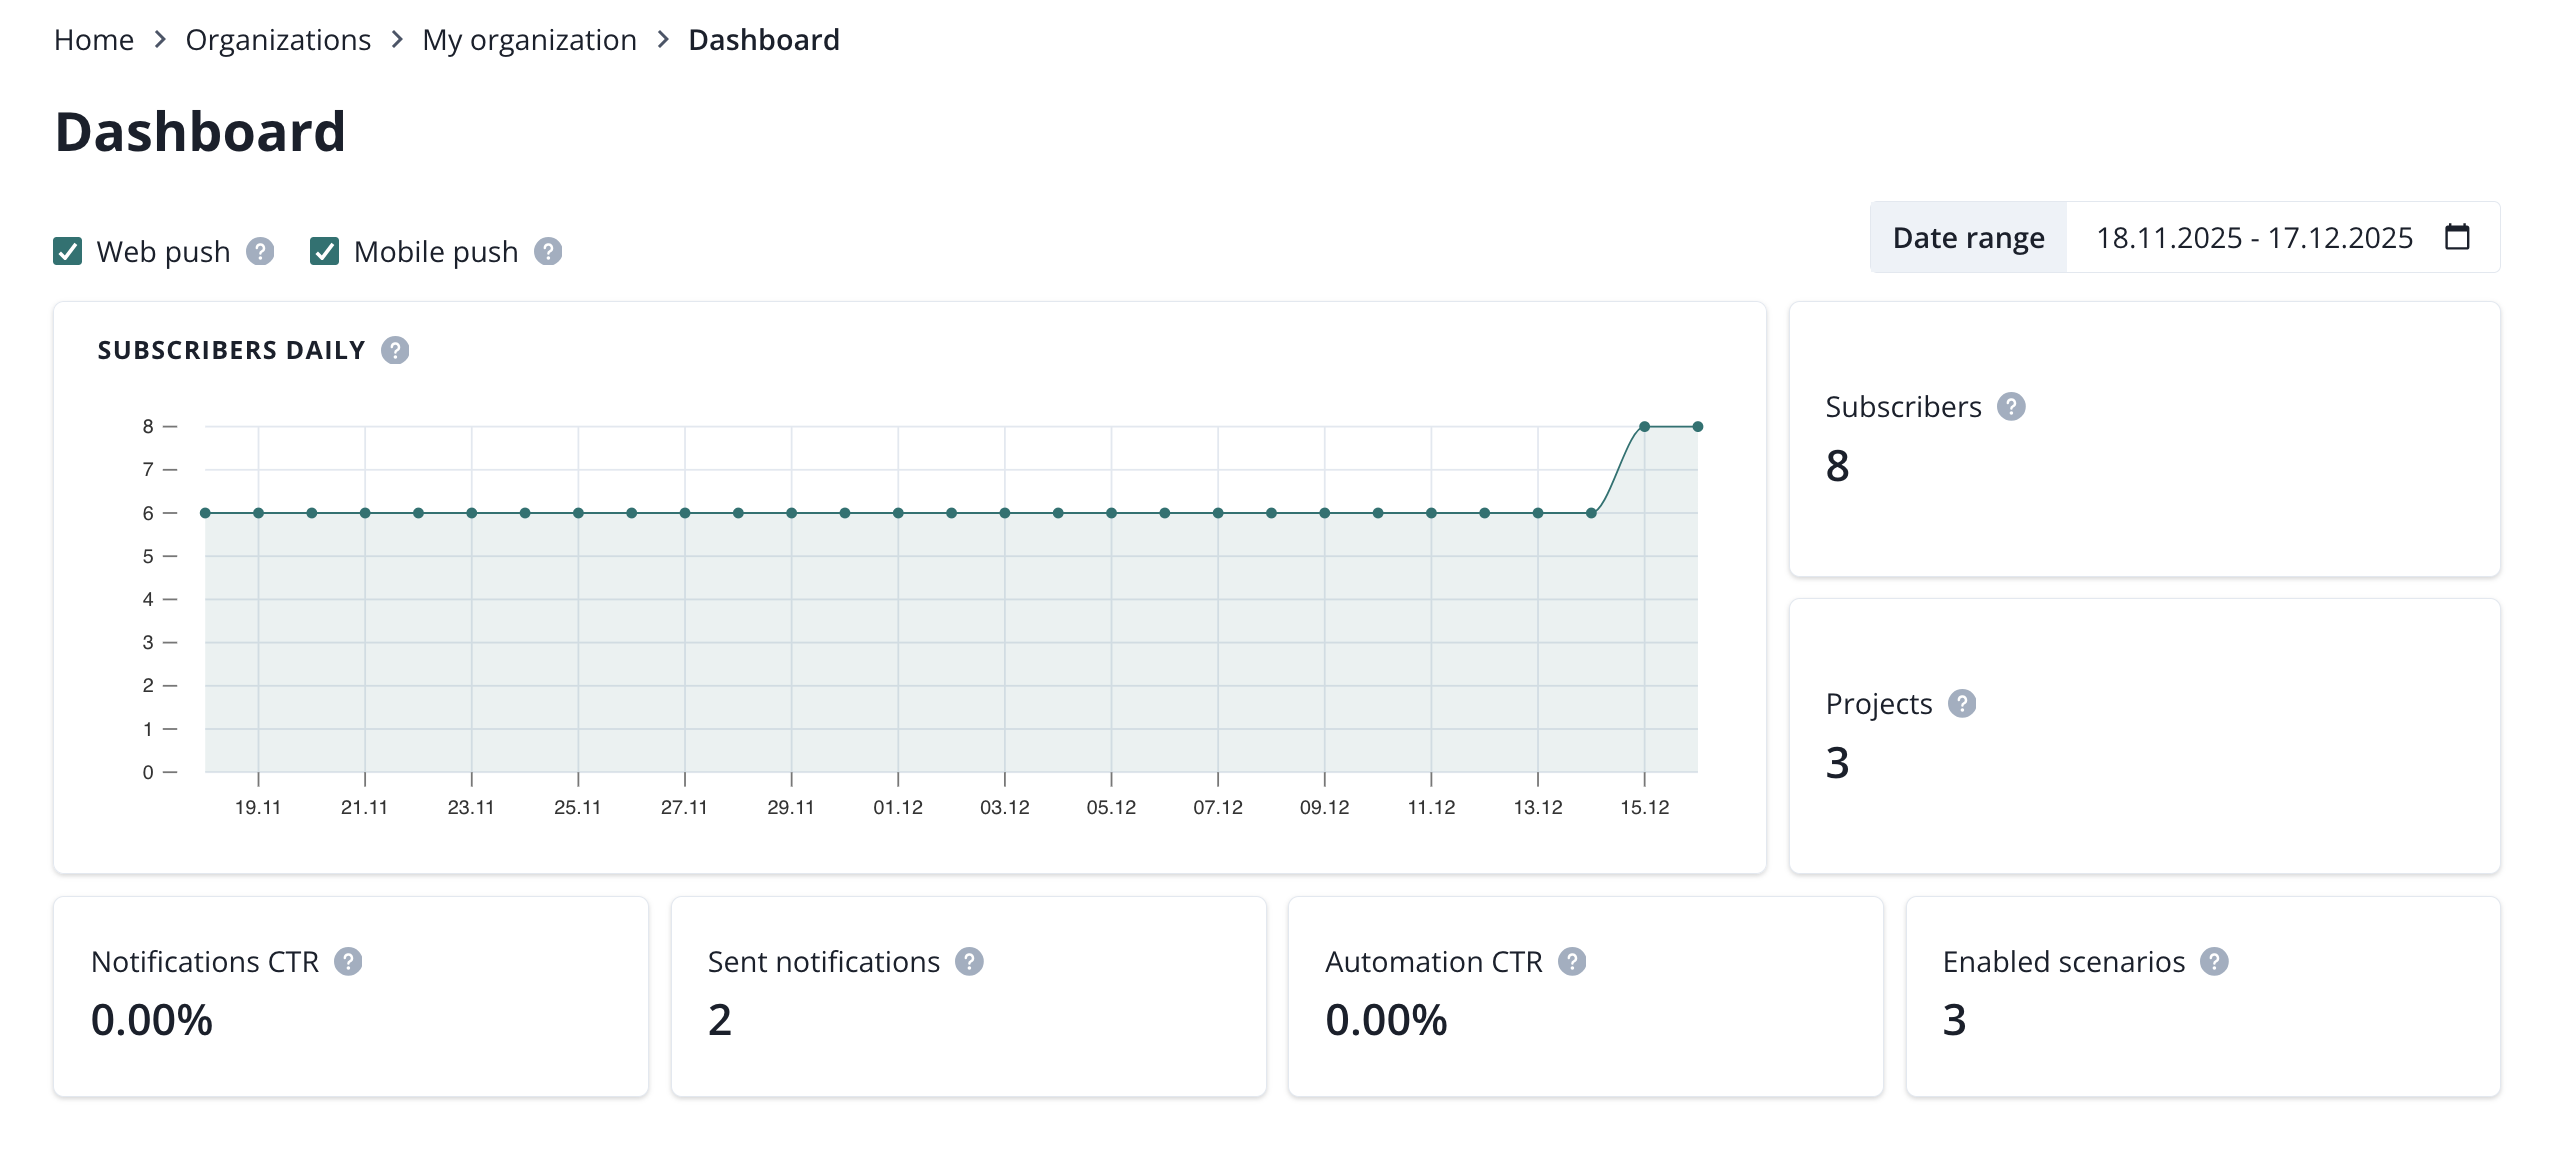Click help icon next to Mobile push
Screen dimensions: 2576x1164
click(548, 251)
